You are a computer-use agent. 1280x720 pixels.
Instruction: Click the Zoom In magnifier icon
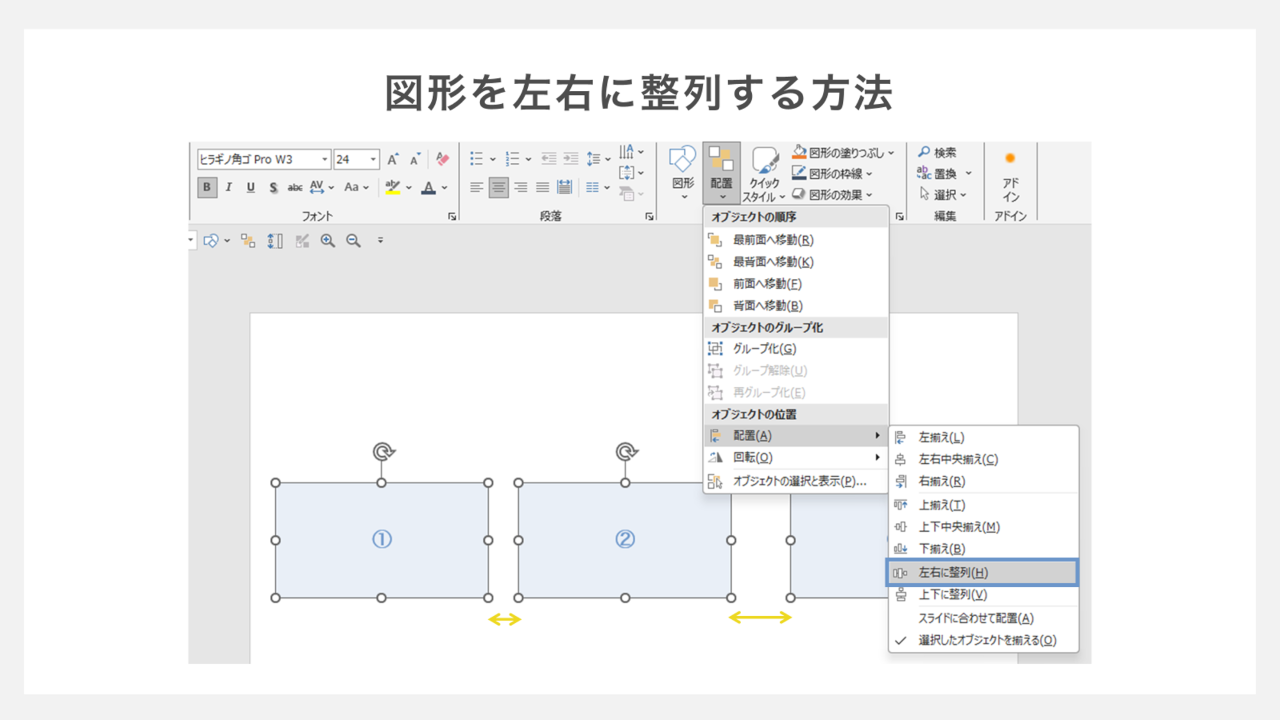coord(328,241)
